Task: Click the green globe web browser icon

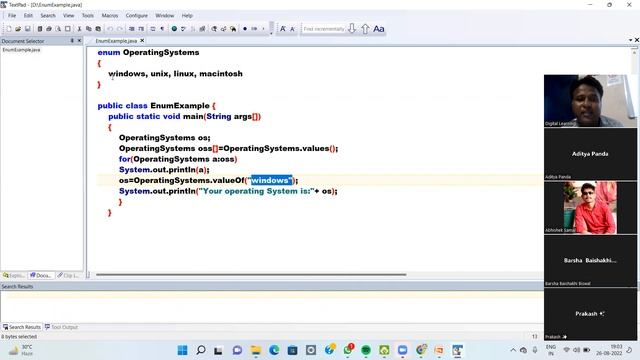Action: 174,29
